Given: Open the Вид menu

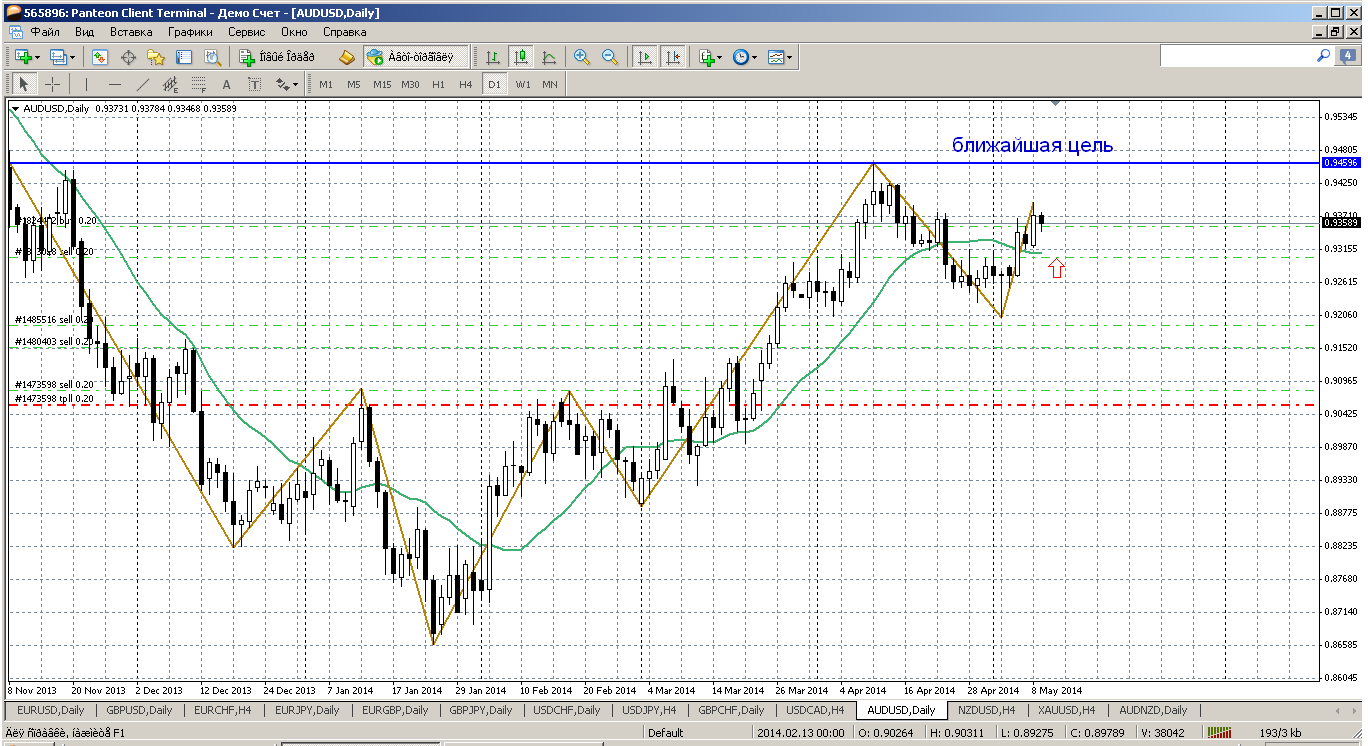Looking at the screenshot, I should [85, 32].
